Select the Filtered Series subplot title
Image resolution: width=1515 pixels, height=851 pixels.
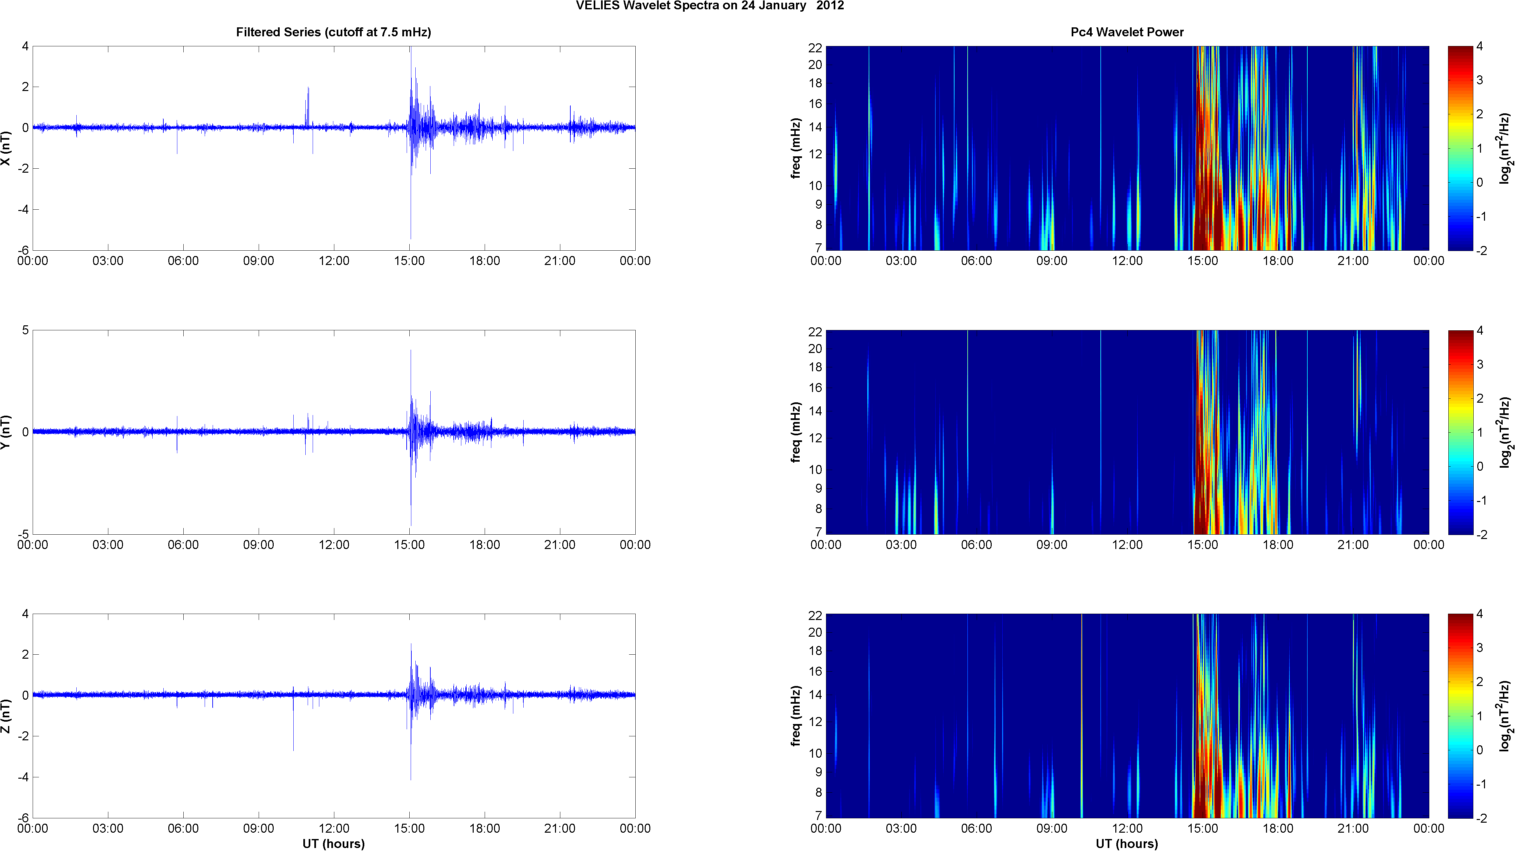pyautogui.click(x=333, y=32)
